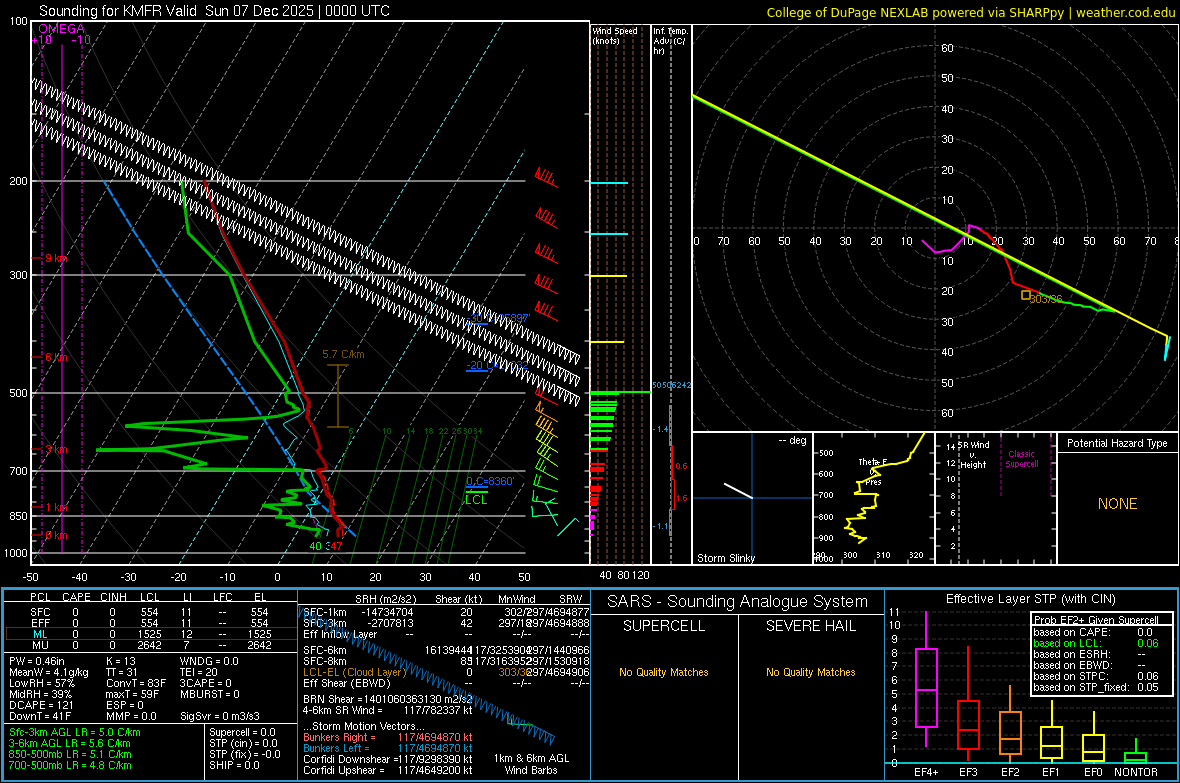
Task: Select the 700 pressure level label
Action: [x=18, y=471]
